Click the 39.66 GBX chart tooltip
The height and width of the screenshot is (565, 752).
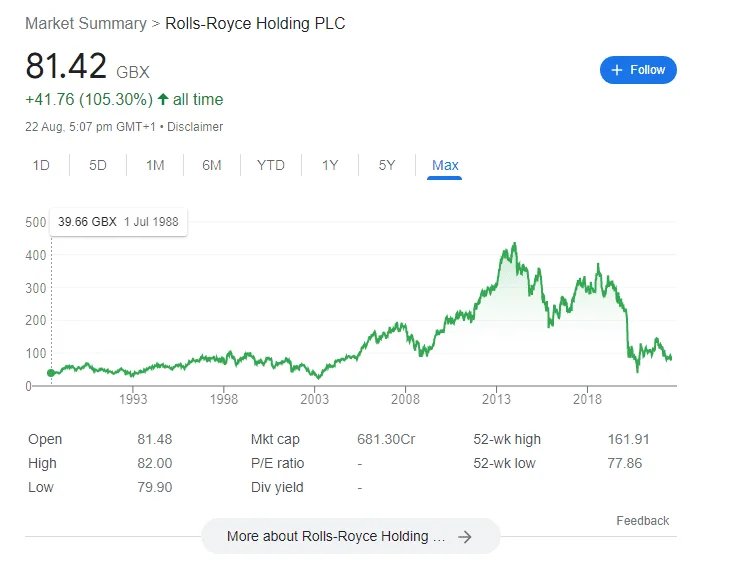(118, 222)
